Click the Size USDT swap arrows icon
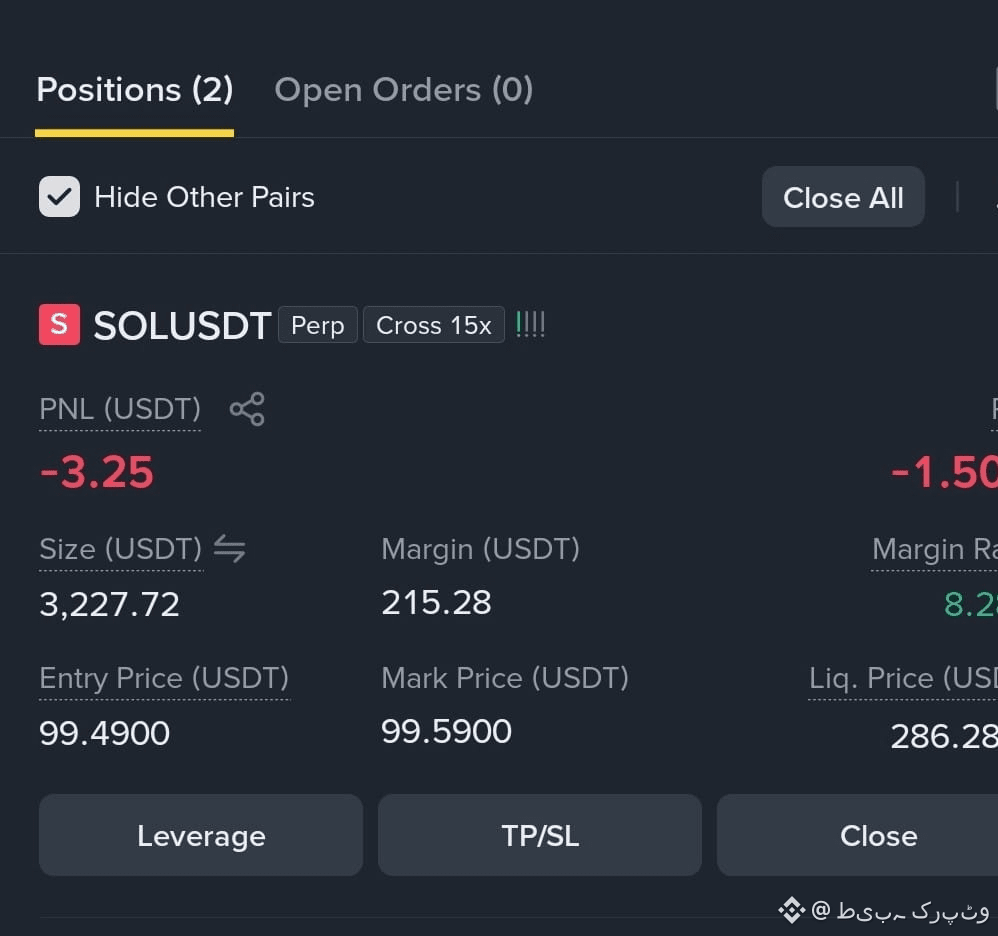 pyautogui.click(x=229, y=548)
